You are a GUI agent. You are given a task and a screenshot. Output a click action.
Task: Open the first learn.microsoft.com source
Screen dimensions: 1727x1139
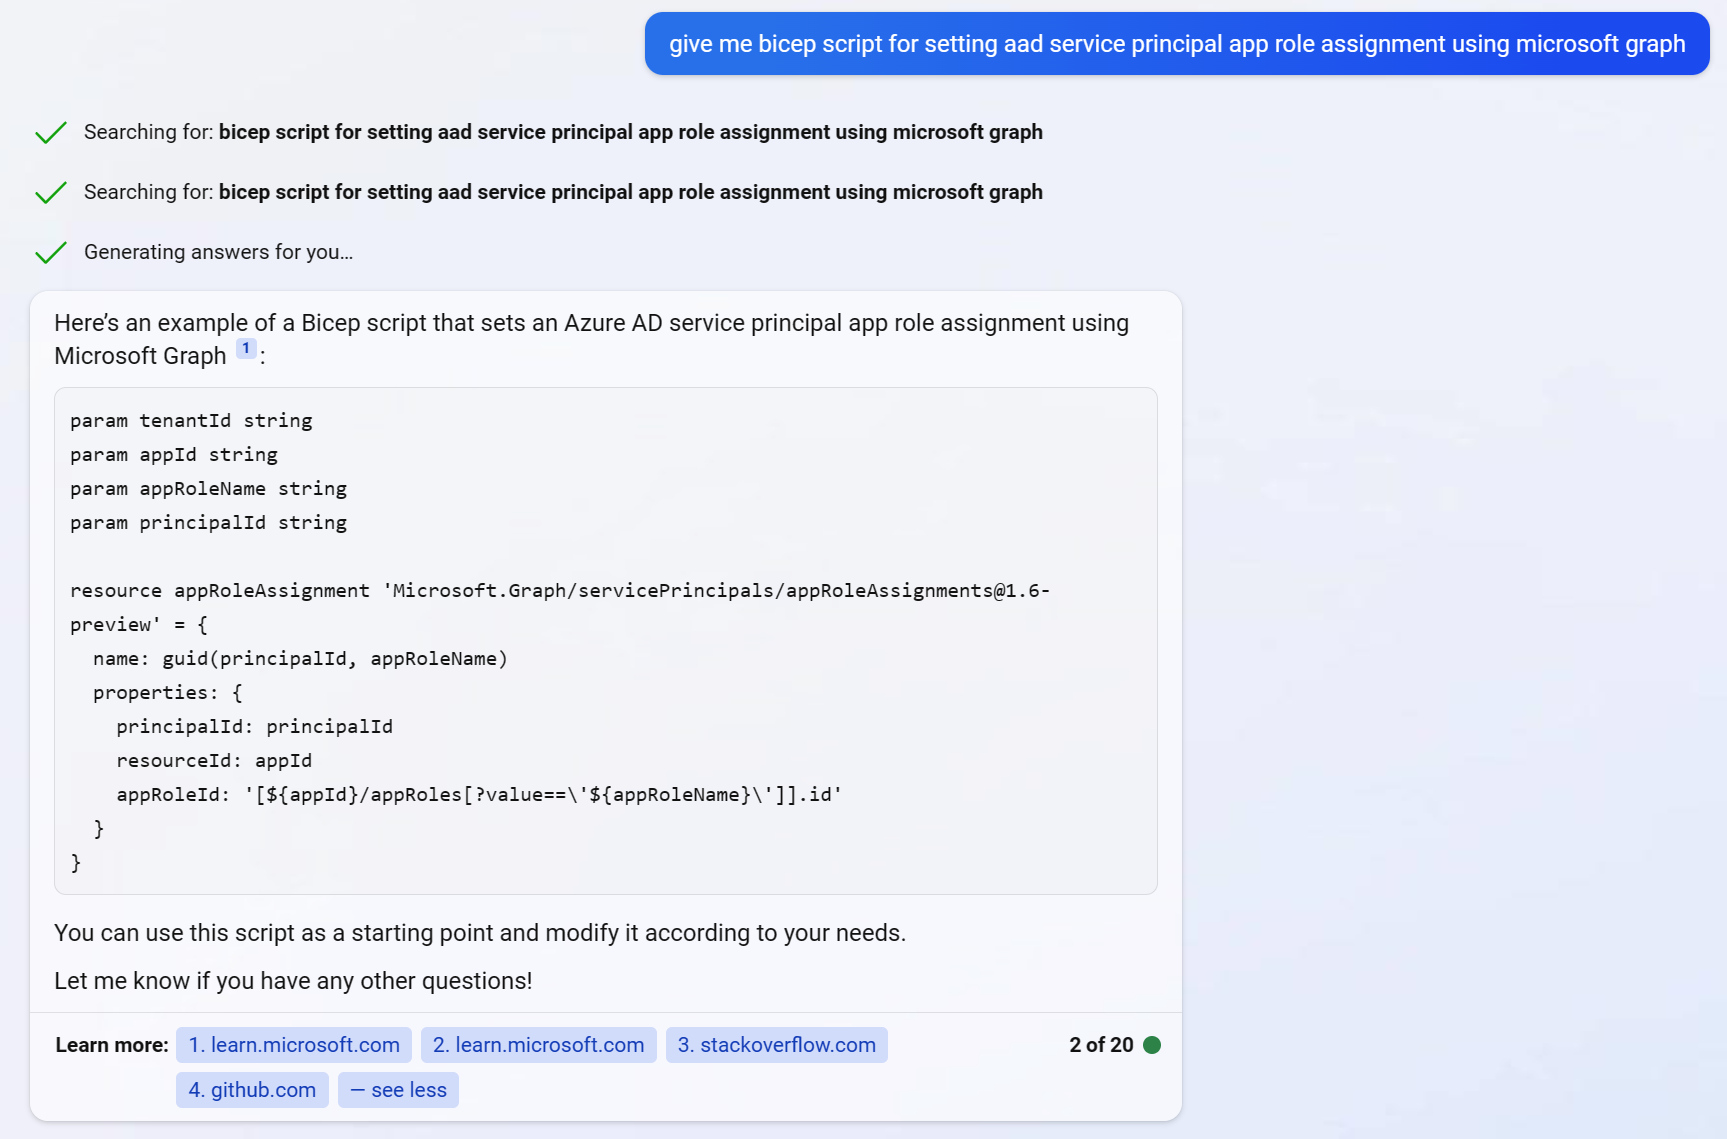tap(293, 1044)
